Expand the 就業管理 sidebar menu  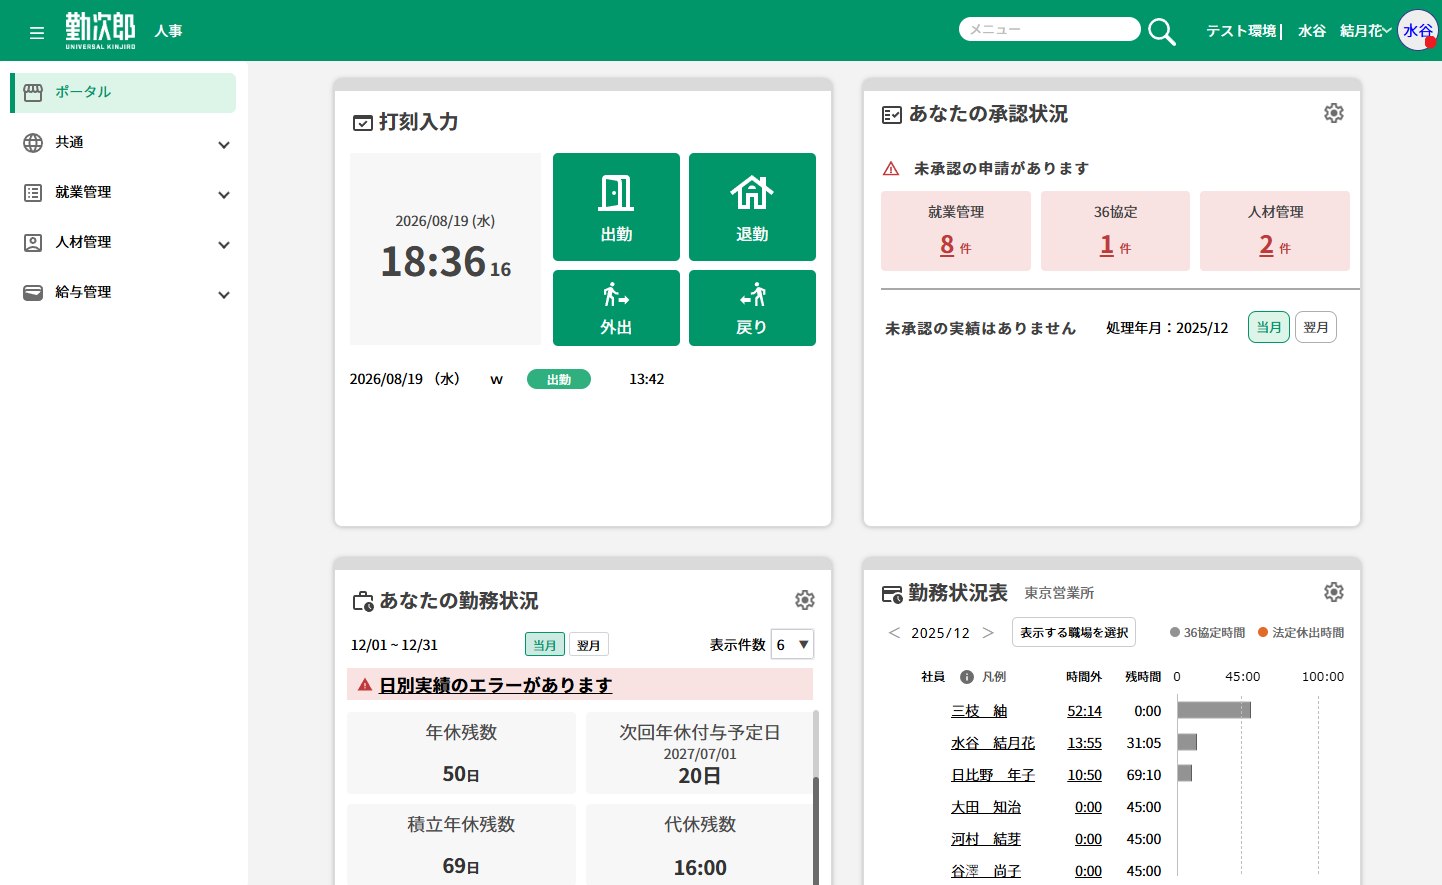(126, 193)
